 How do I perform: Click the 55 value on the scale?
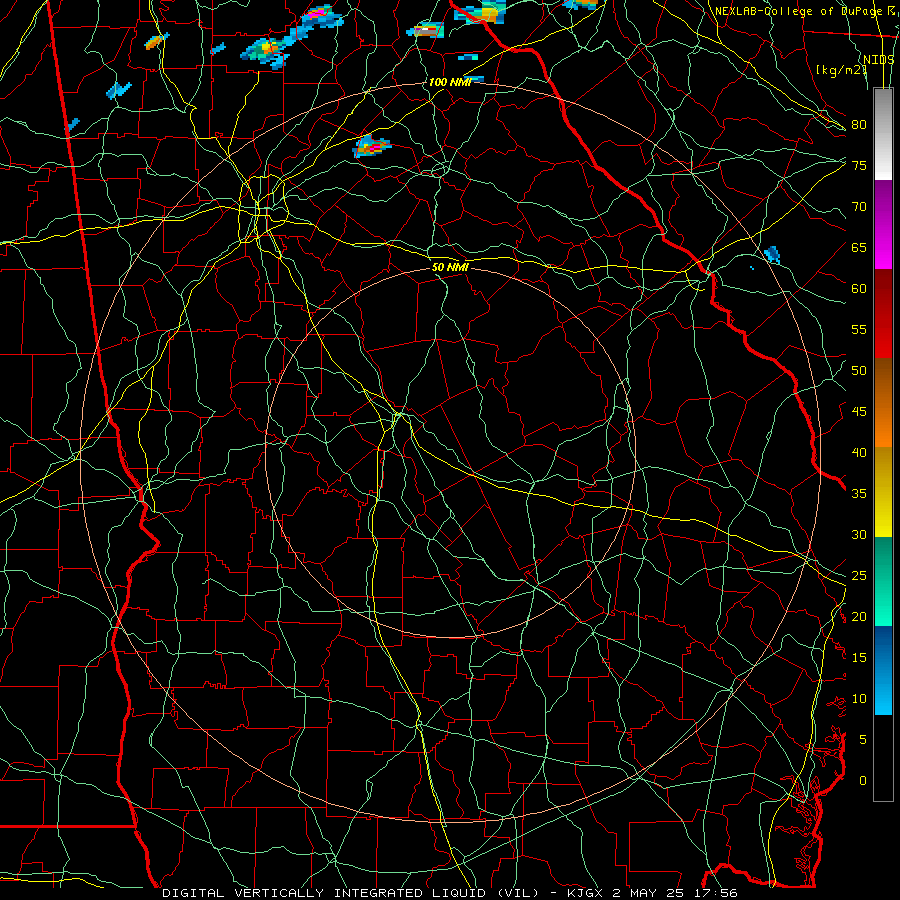click(859, 329)
